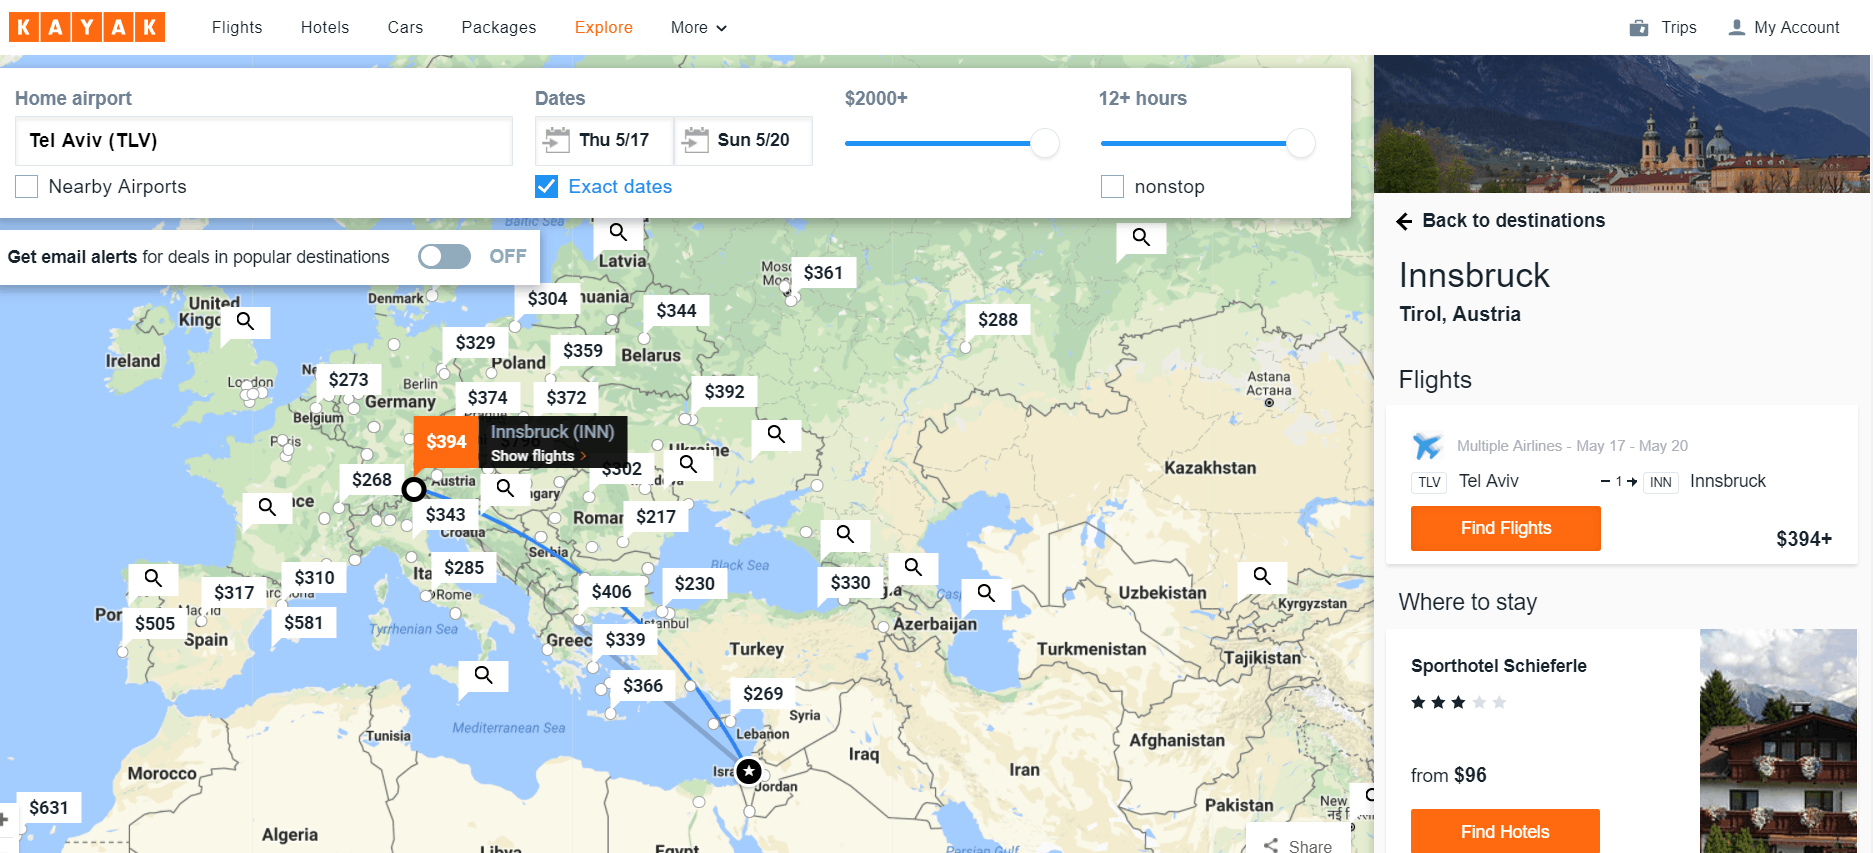Expand the More menu
The width and height of the screenshot is (1873, 853).
click(x=698, y=28)
